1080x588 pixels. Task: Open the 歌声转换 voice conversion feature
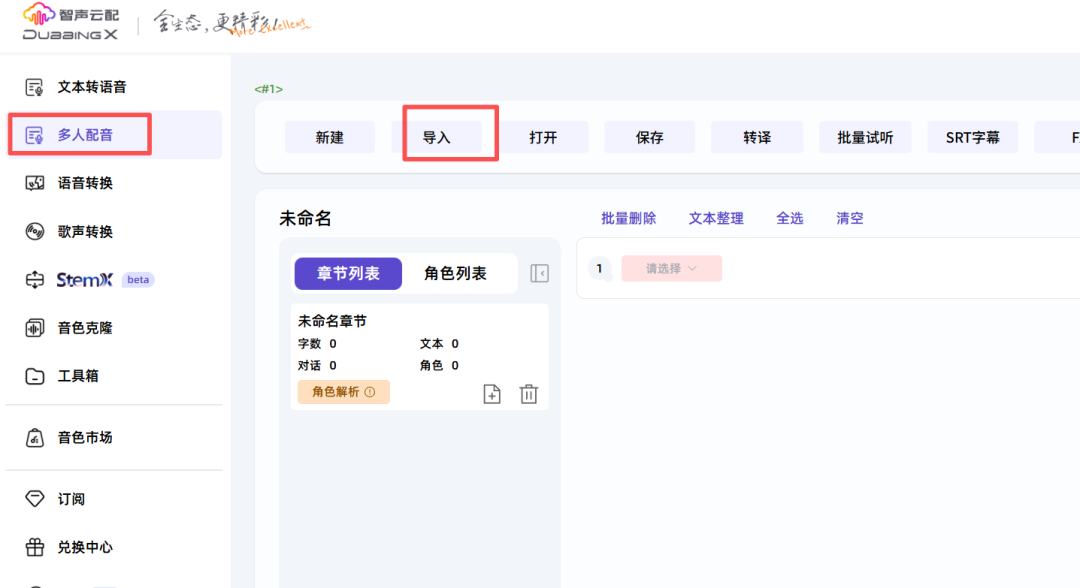point(86,231)
